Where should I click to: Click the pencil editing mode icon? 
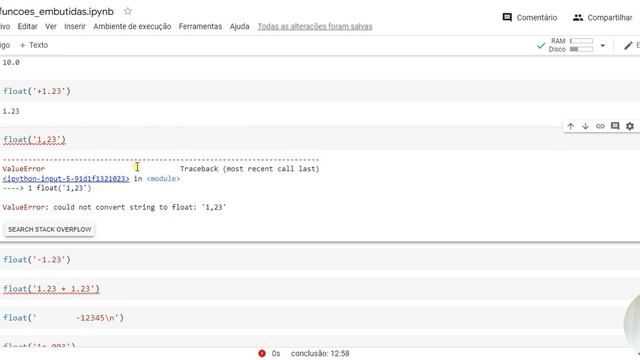[x=628, y=45]
